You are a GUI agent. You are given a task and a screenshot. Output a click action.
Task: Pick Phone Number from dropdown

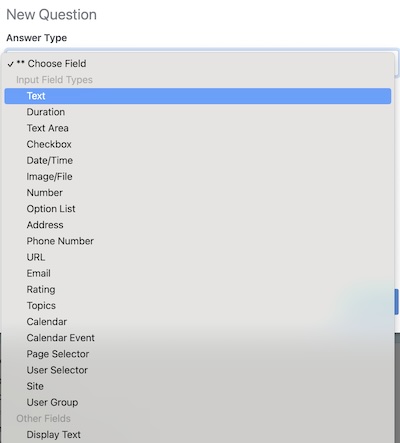pos(198,241)
